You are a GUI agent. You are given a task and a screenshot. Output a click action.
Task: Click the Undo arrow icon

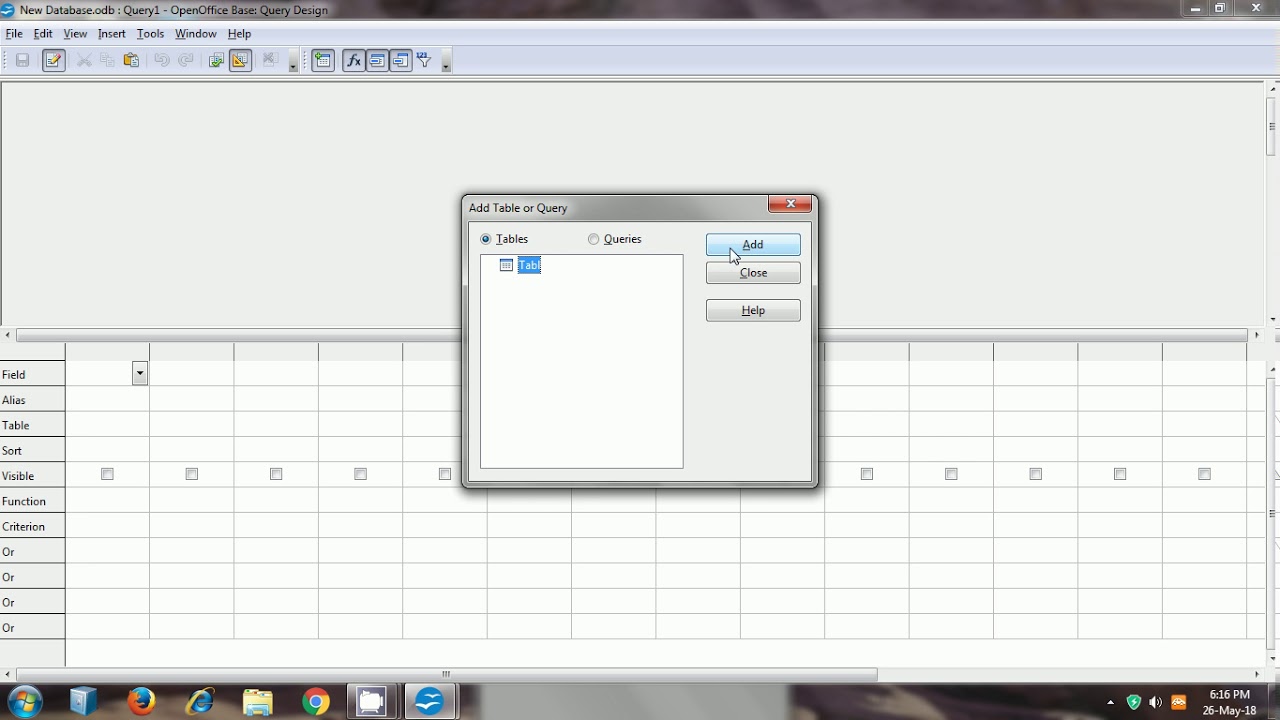point(162,61)
